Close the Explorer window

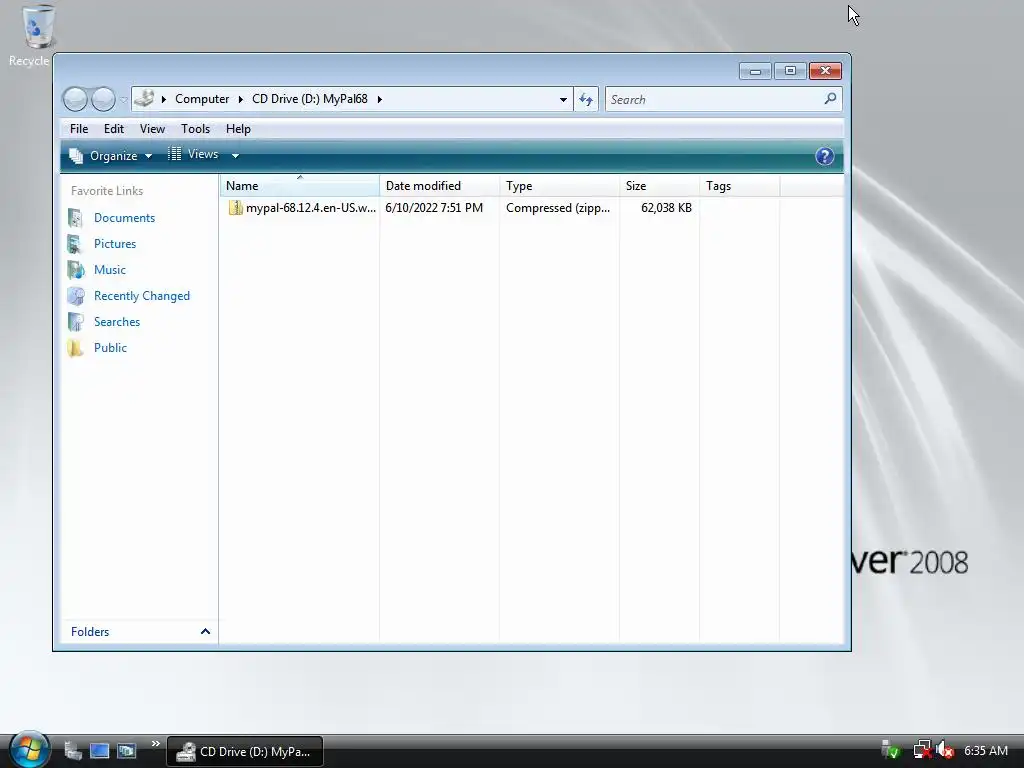[x=825, y=71]
